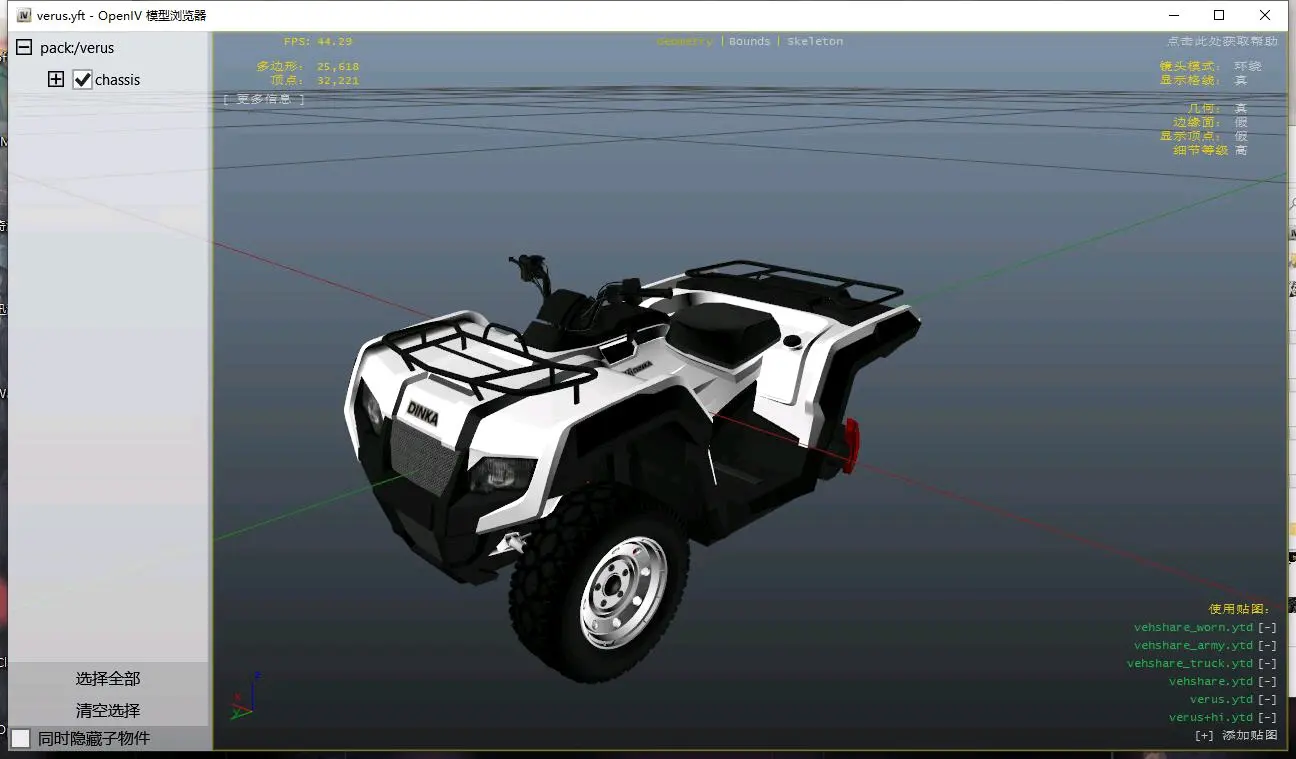
Task: Switch to the Bounds view tab
Action: pos(750,41)
